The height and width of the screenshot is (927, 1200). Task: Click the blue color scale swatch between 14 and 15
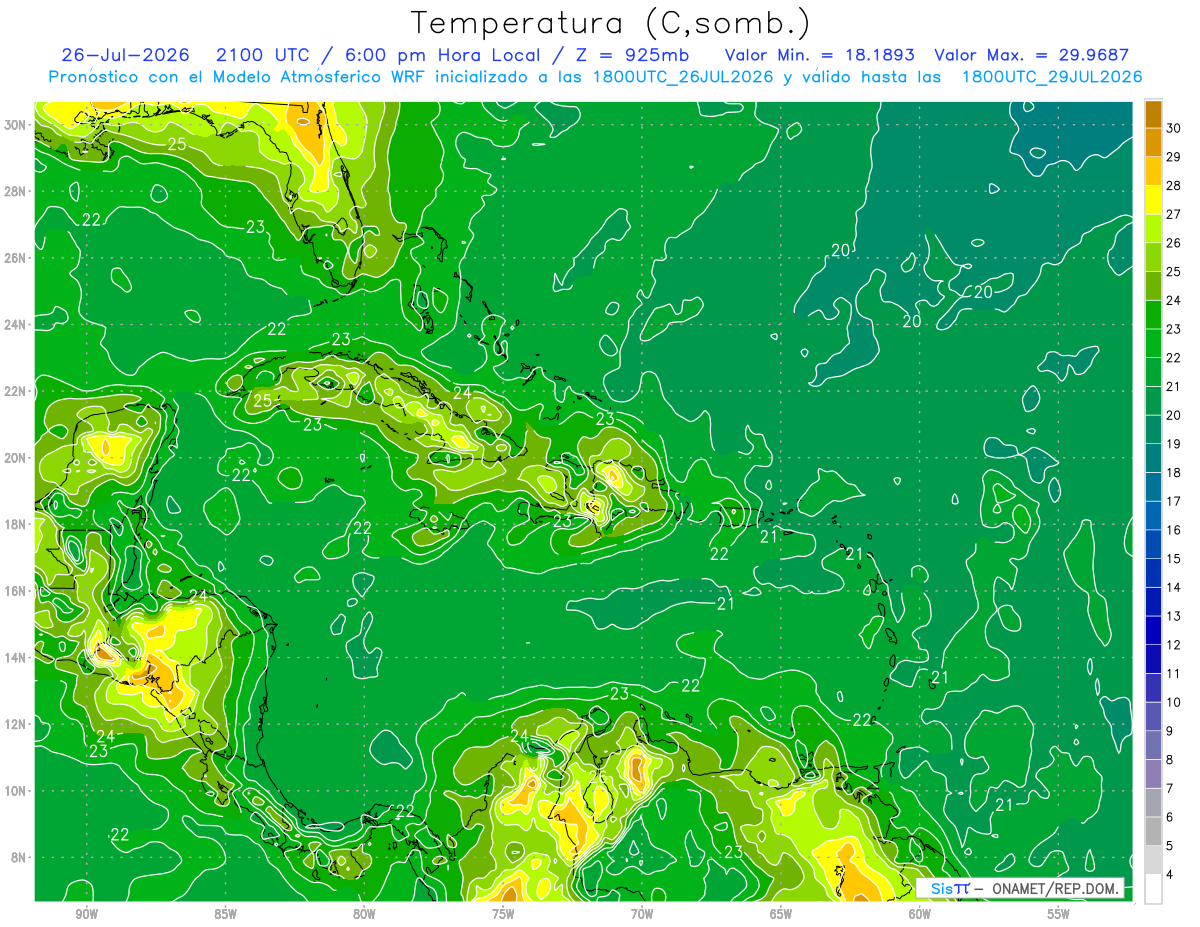tap(1154, 573)
